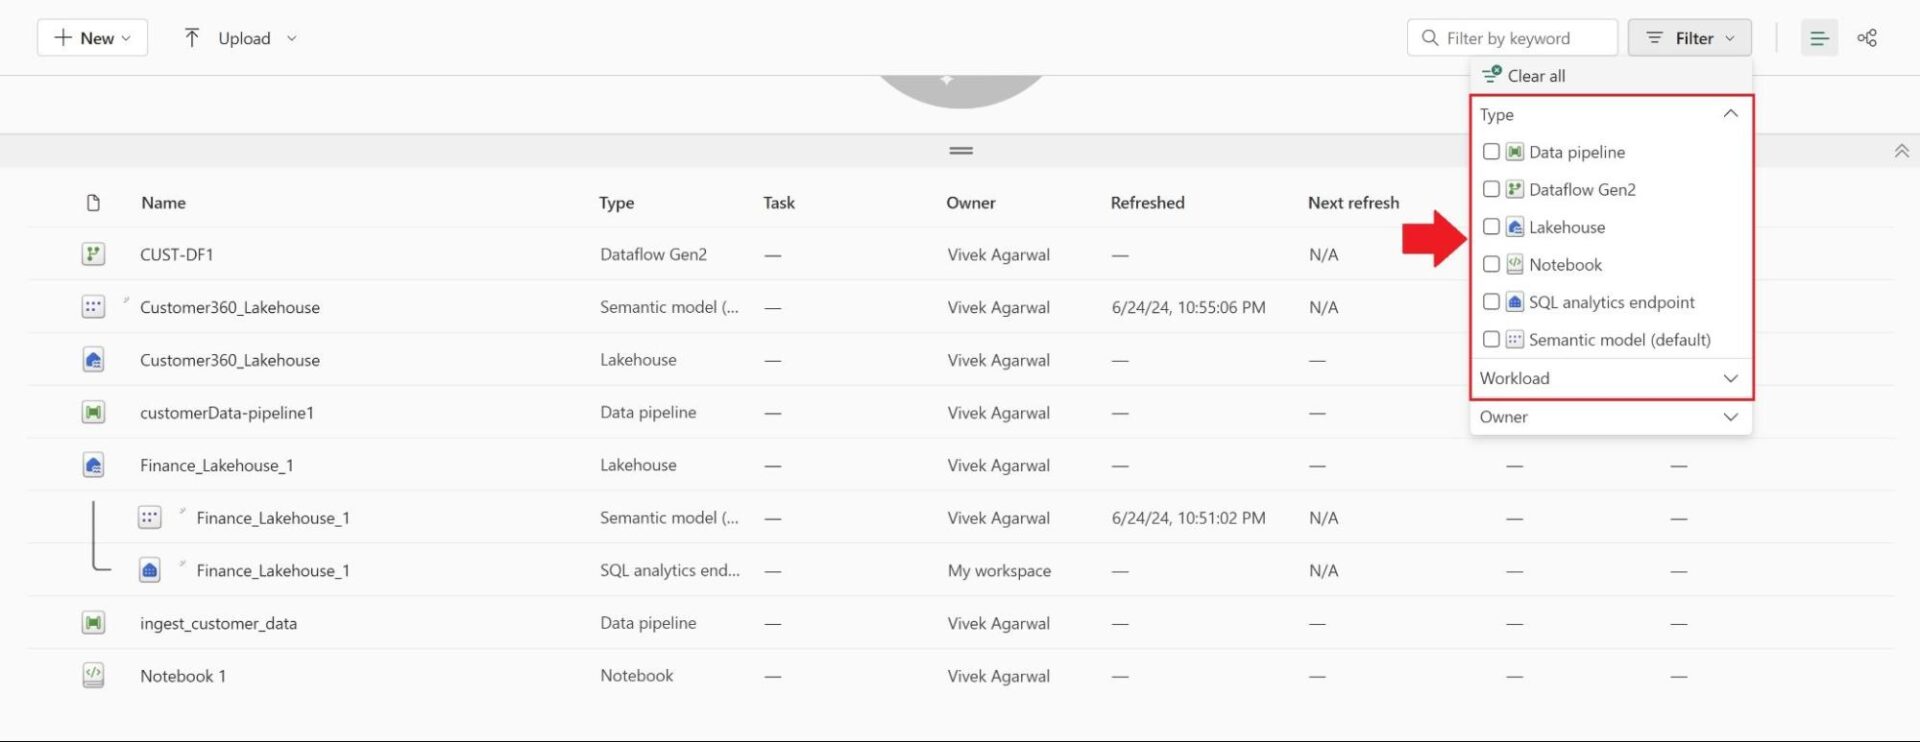
Task: Check the Lakehouse type filter
Action: 1491,227
